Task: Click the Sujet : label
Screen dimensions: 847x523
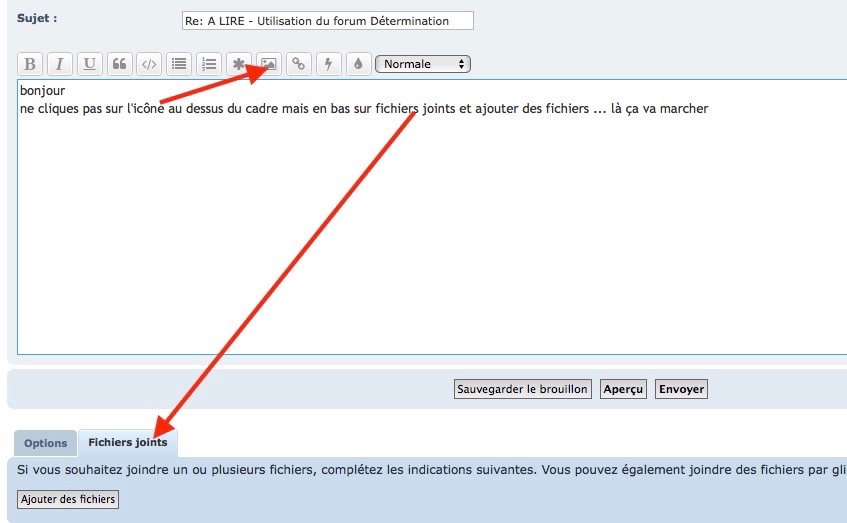Action: coord(37,18)
